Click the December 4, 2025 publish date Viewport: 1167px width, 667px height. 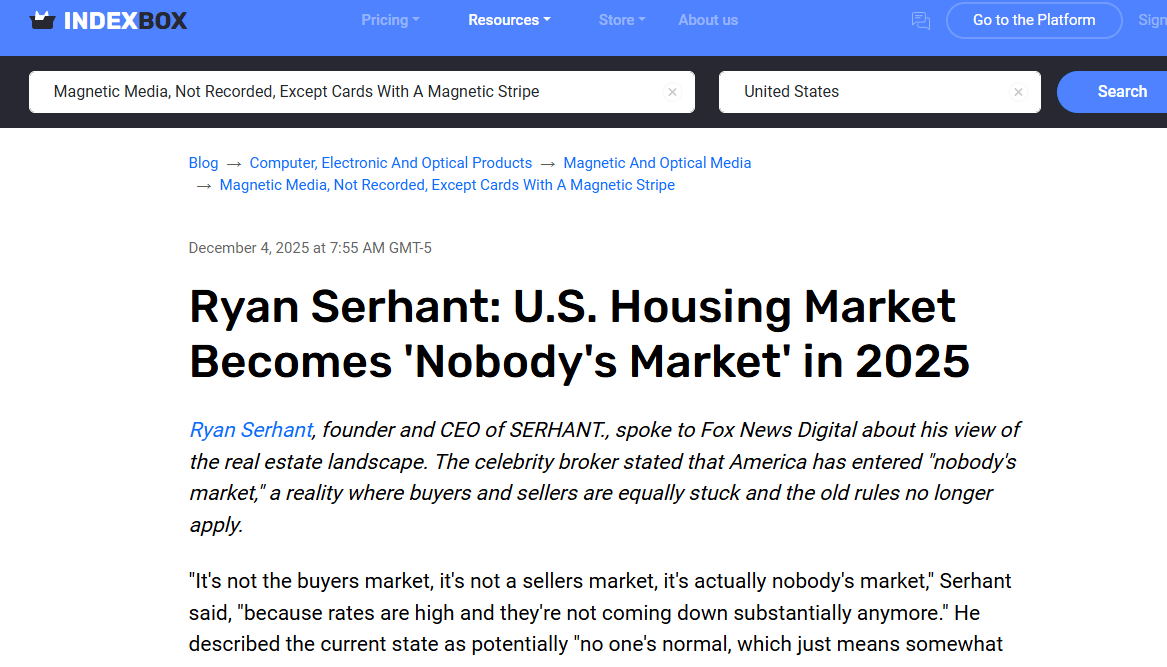coord(310,248)
